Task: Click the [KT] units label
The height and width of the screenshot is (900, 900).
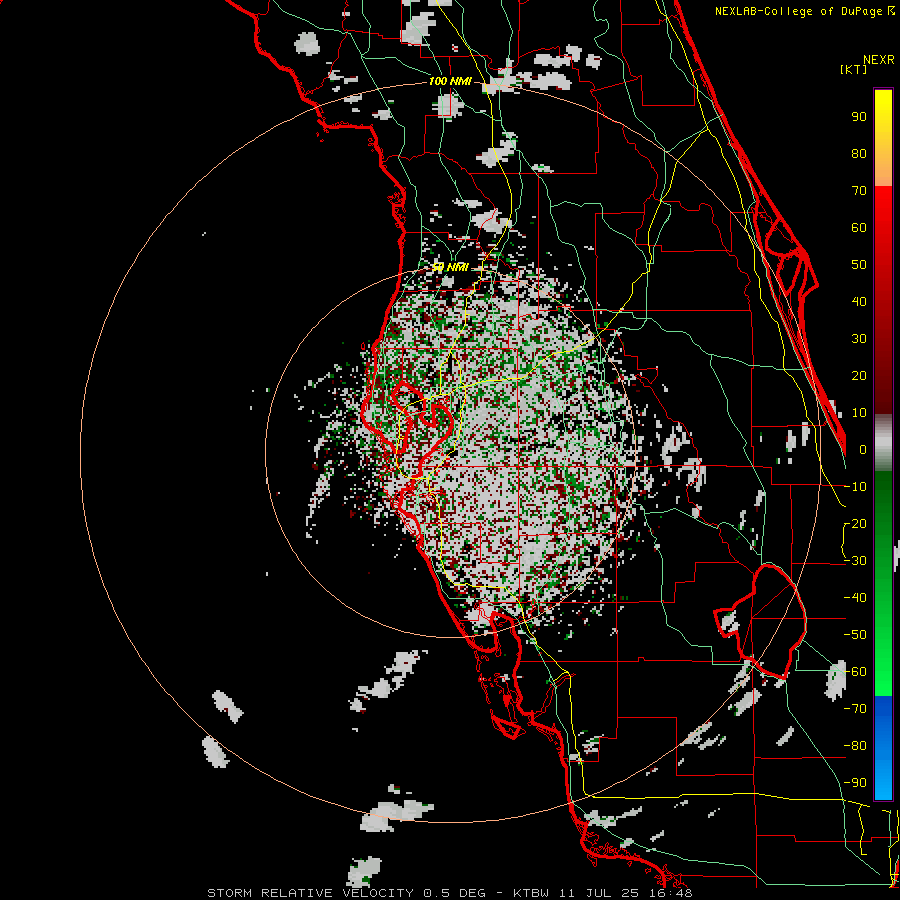Action: point(854,69)
